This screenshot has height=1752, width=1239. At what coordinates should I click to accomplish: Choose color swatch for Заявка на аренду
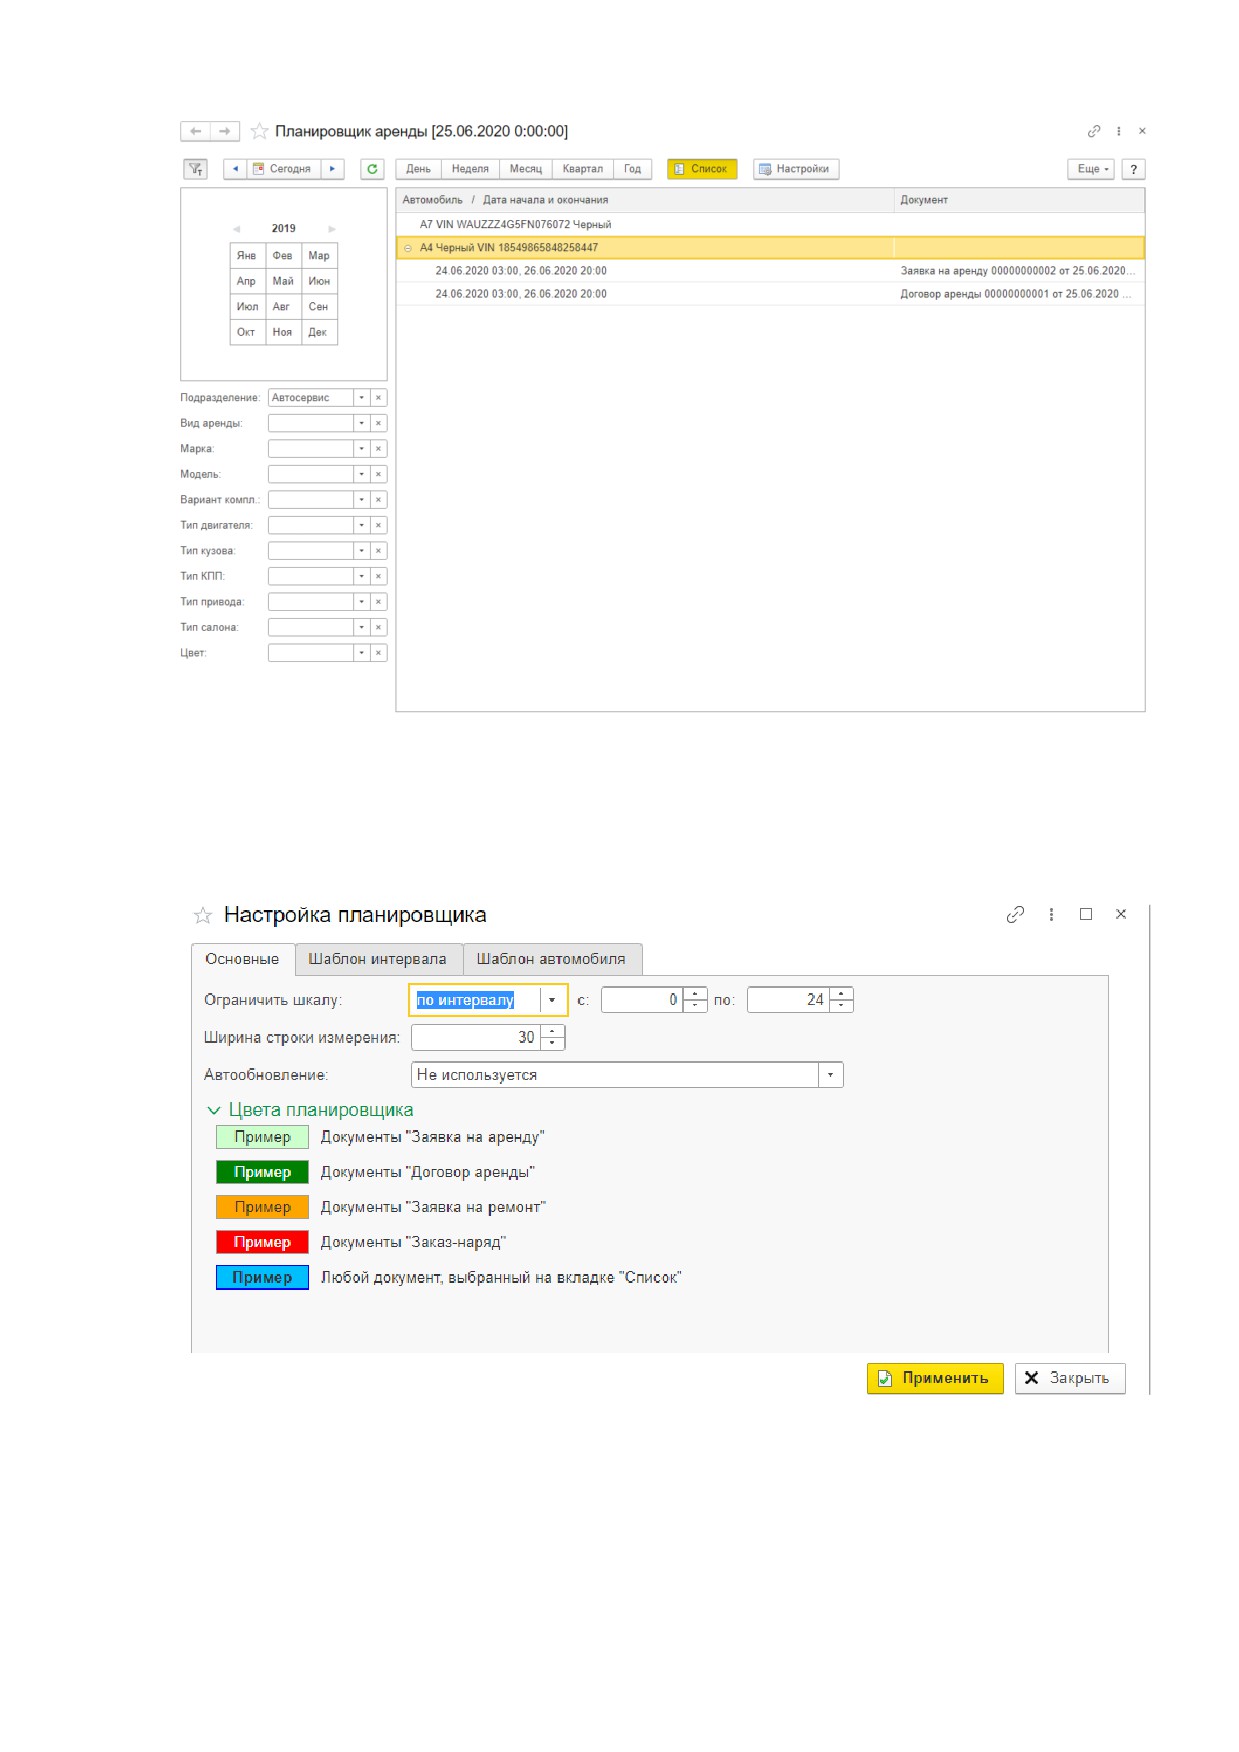(x=262, y=1137)
